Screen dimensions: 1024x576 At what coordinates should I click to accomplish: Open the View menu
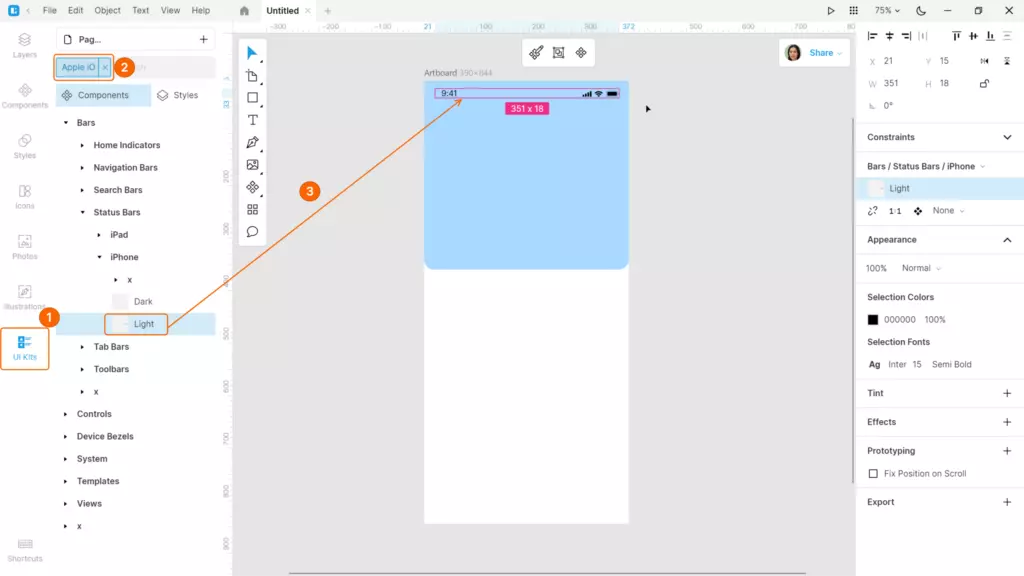pyautogui.click(x=170, y=10)
